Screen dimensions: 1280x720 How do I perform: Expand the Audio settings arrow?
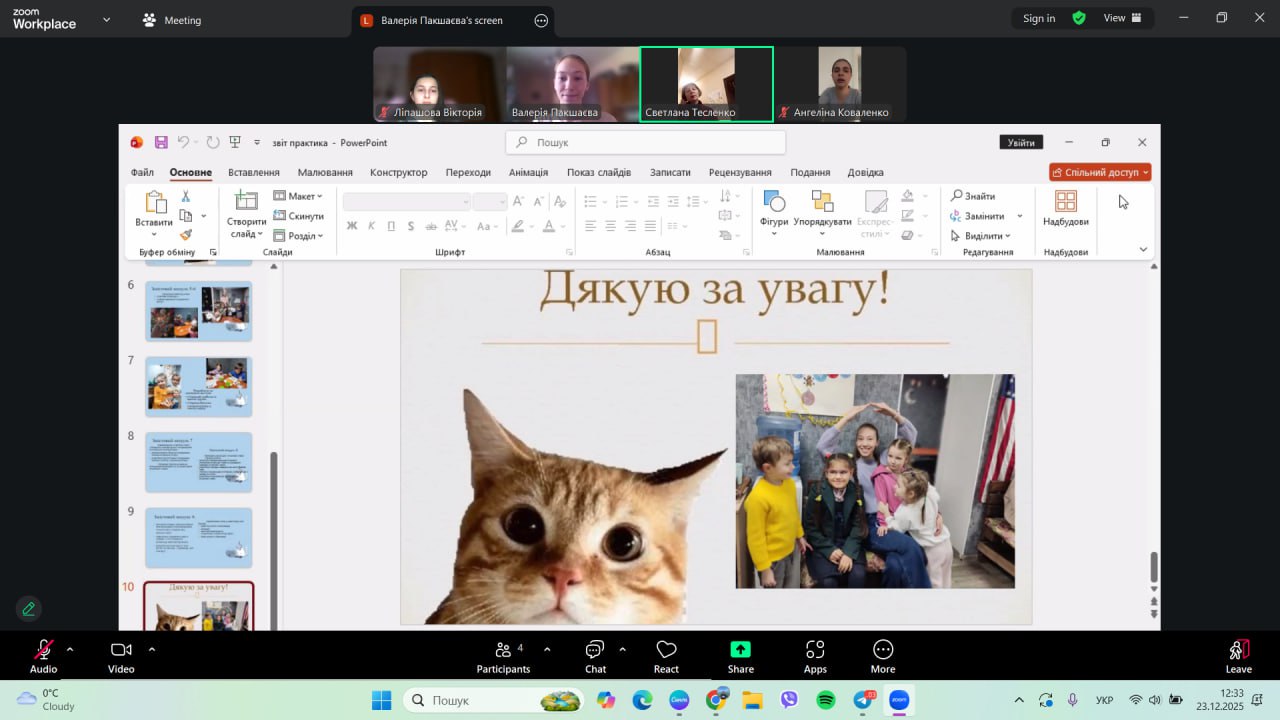69,649
